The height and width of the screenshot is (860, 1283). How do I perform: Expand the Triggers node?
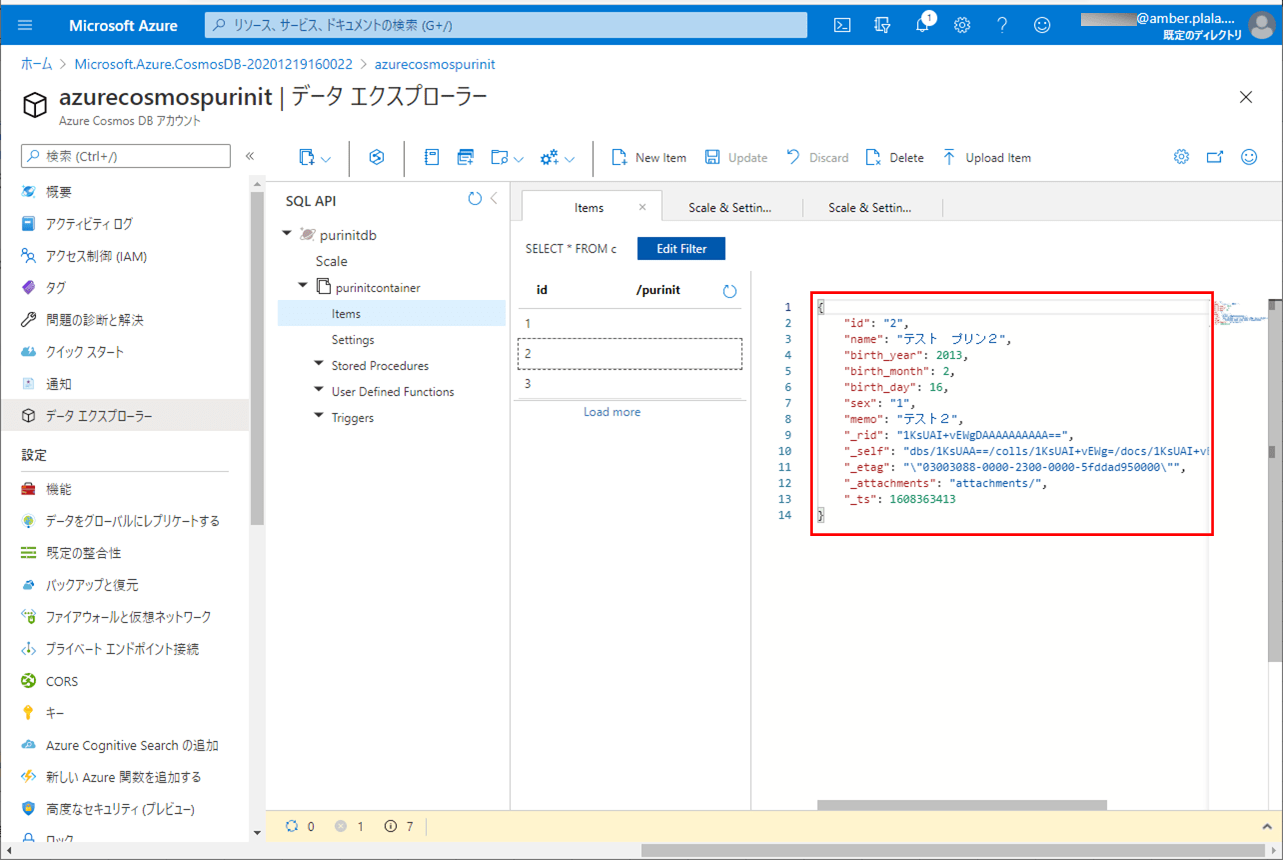point(319,416)
